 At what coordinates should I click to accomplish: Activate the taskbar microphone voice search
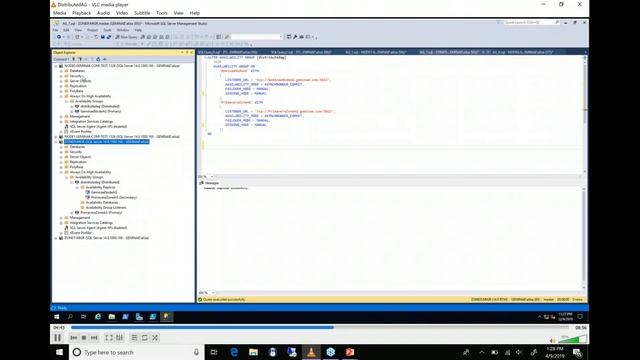[x=196, y=352]
